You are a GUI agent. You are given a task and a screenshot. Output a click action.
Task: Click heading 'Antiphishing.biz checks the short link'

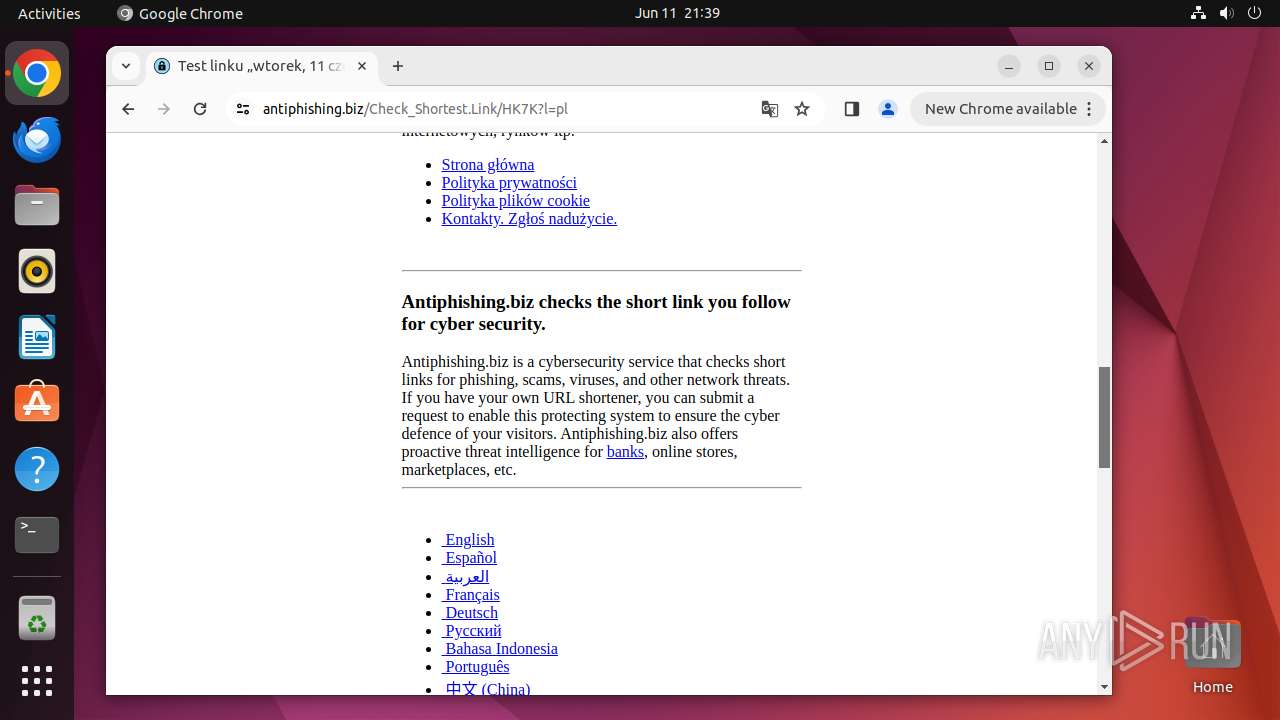point(596,313)
